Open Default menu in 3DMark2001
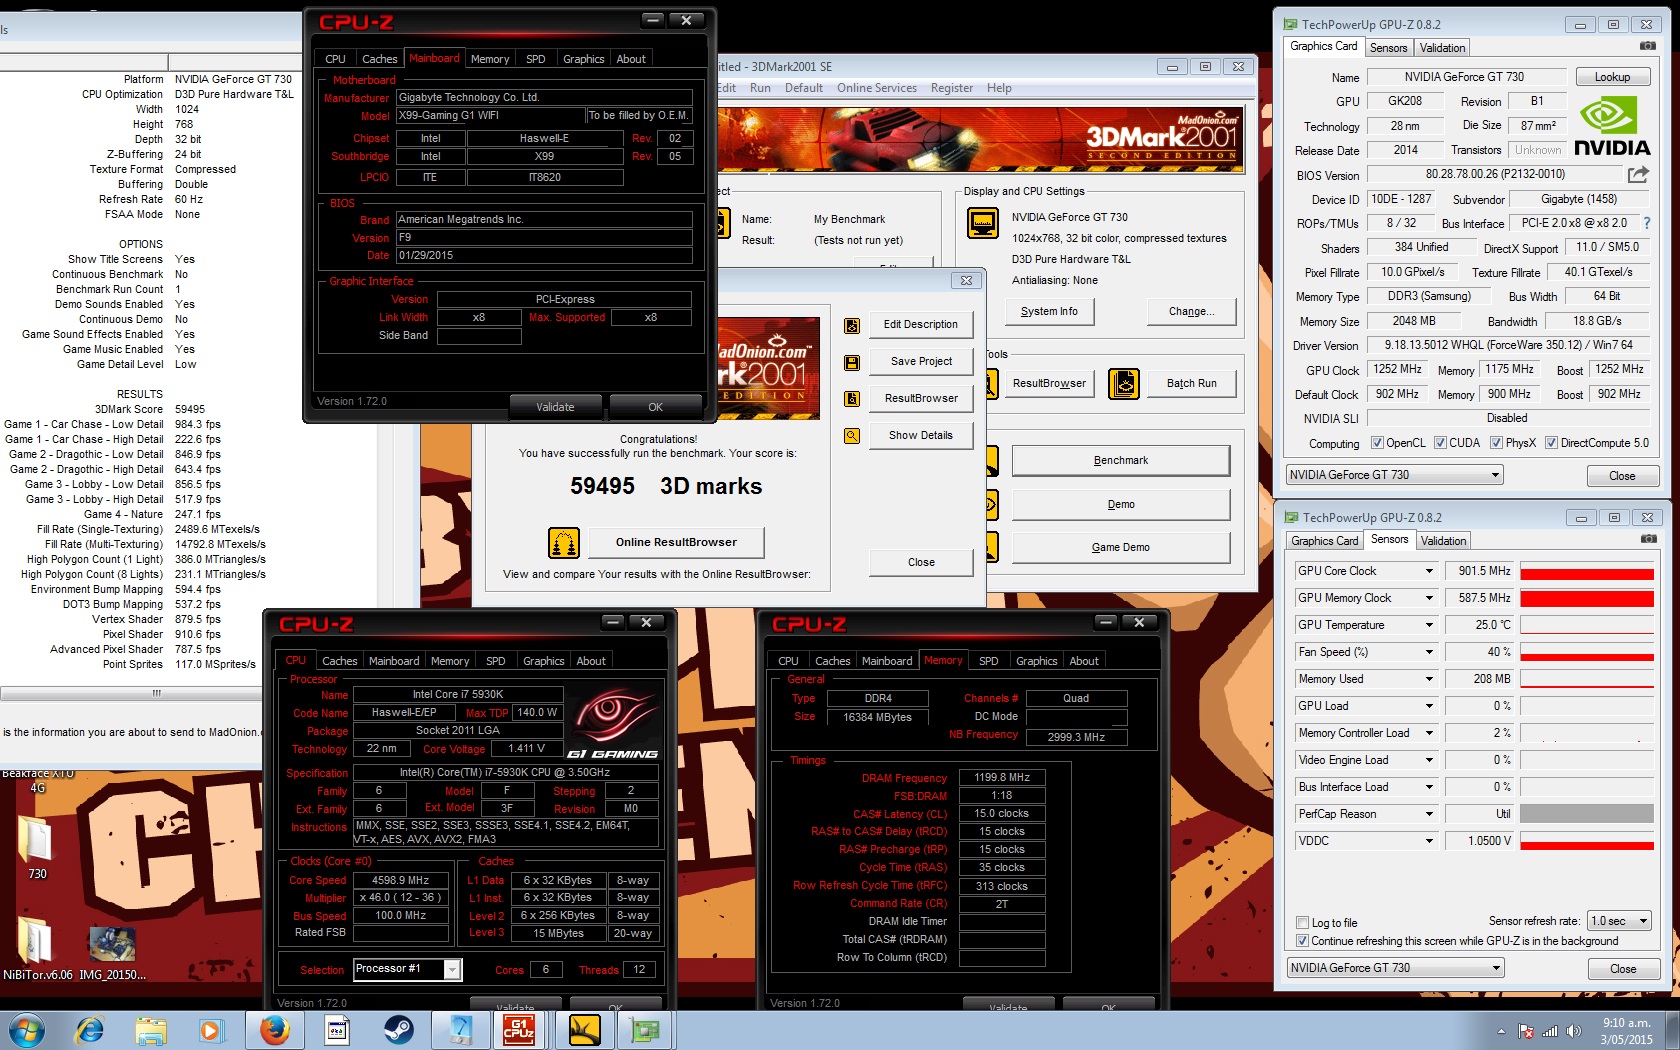The image size is (1680, 1050). coord(804,88)
